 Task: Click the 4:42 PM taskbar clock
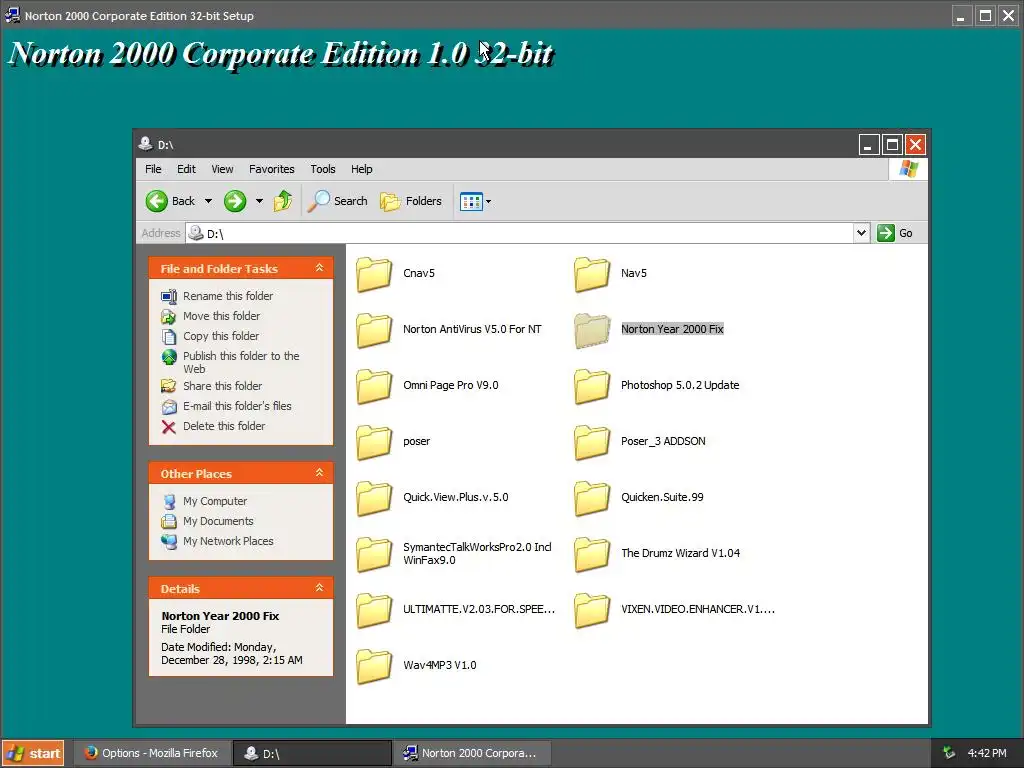coord(987,753)
